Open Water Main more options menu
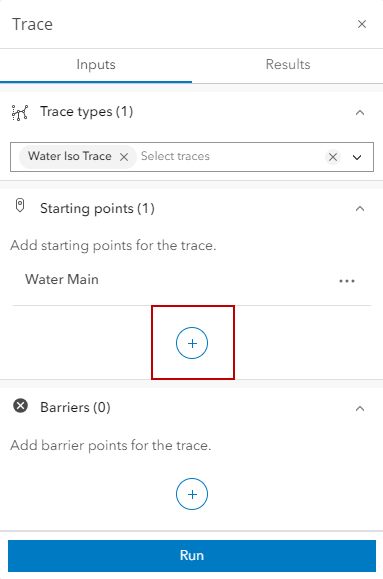 347,281
